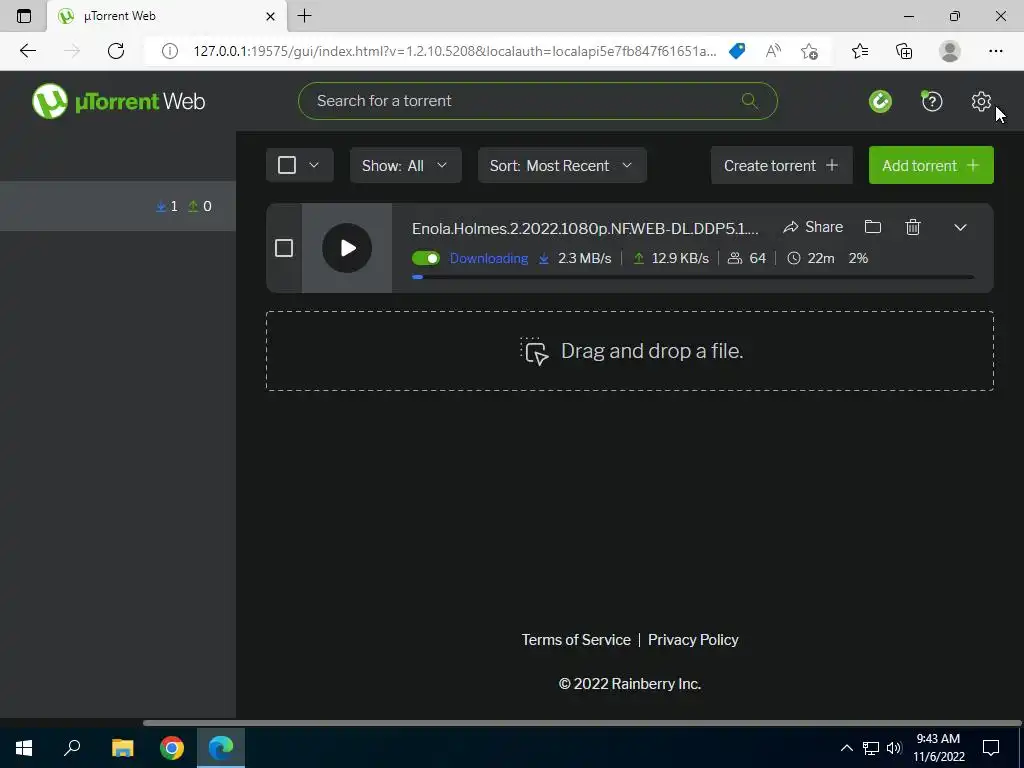Share the Enola Holmes torrent
This screenshot has width=1024, height=768.
813,227
